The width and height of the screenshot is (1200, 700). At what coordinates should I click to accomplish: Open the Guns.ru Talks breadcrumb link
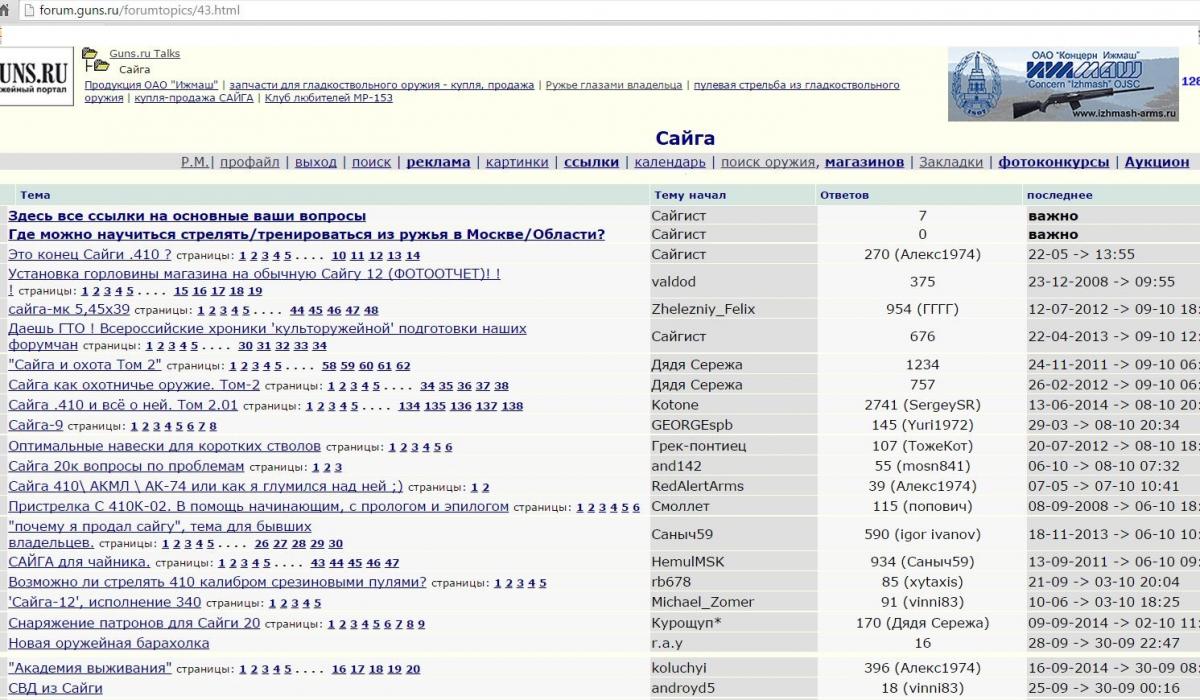[x=144, y=53]
